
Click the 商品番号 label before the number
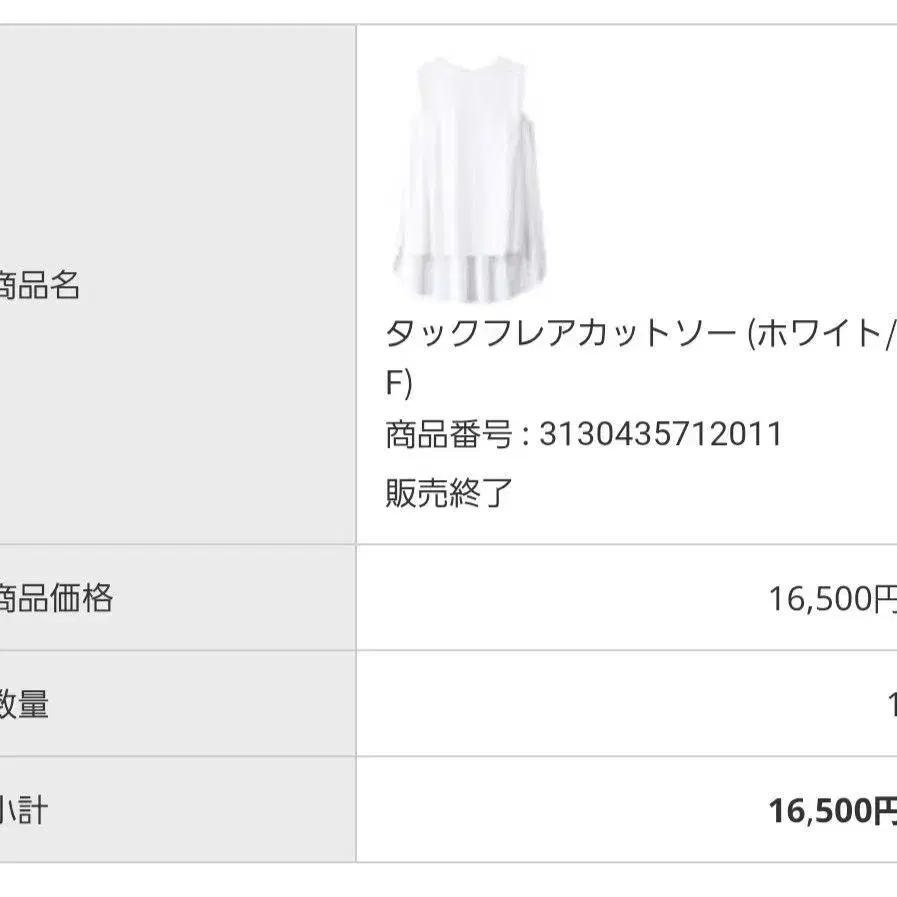[x=448, y=434]
